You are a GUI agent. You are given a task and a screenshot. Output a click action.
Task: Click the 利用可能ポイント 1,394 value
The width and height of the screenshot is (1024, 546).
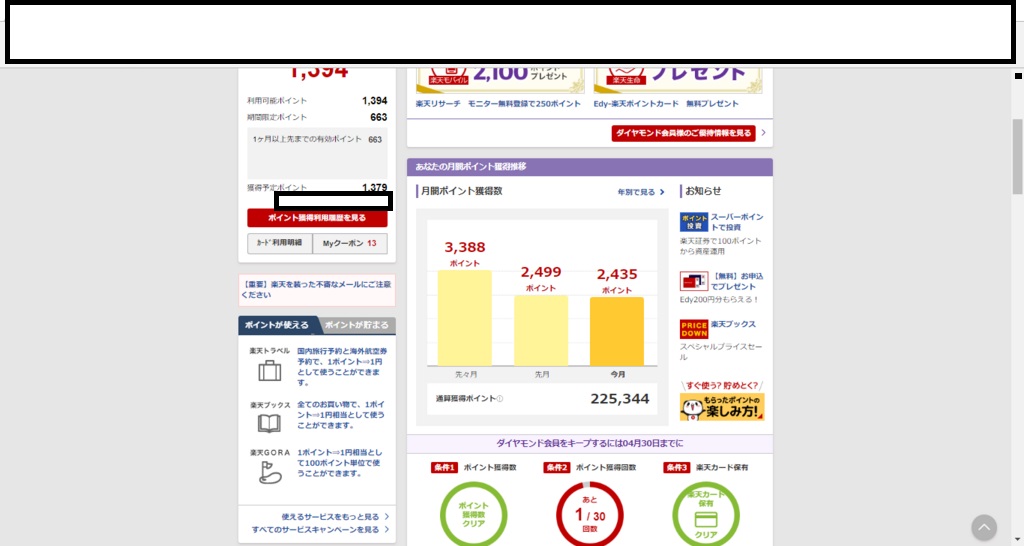point(374,101)
